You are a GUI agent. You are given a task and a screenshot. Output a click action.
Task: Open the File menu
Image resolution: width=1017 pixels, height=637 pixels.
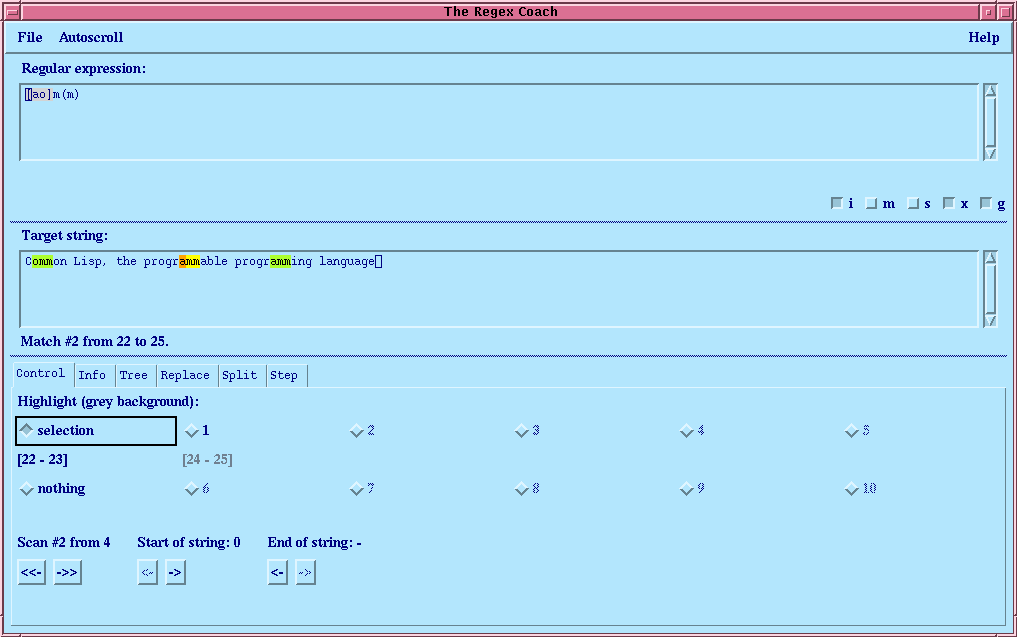(30, 38)
